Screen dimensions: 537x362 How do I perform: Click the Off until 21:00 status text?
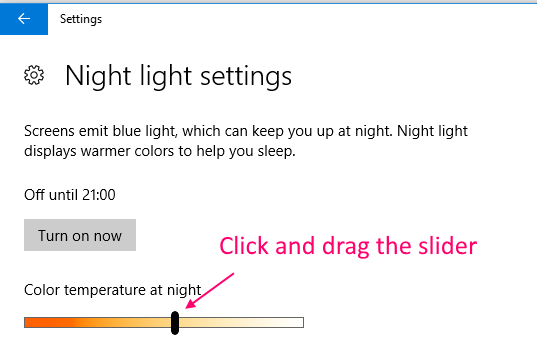[70, 195]
